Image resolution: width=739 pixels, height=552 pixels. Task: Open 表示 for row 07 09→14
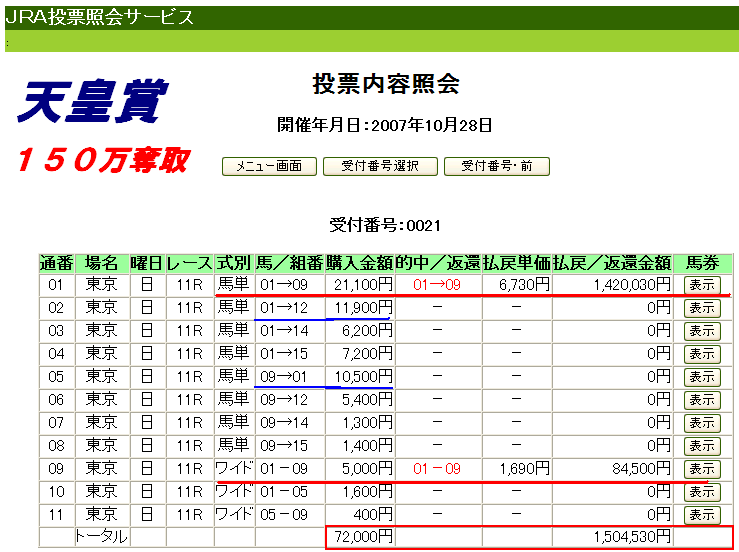pyautogui.click(x=702, y=423)
